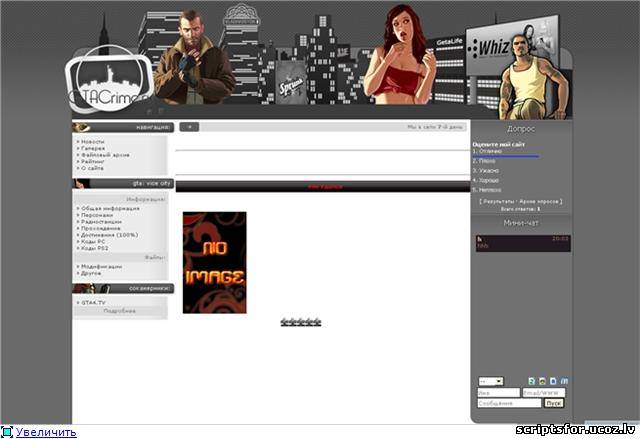The width and height of the screenshot is (640, 439).
Task: Click the Подробнее link under partners
Action: 120,311
